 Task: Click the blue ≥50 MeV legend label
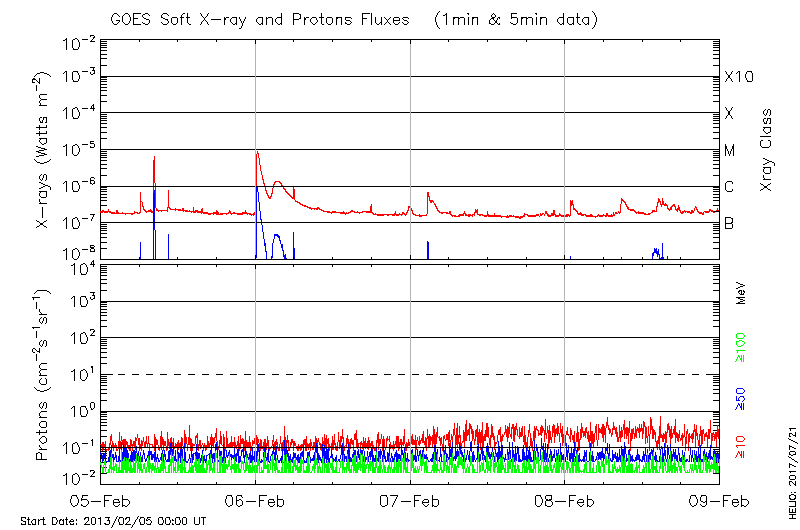[741, 398]
